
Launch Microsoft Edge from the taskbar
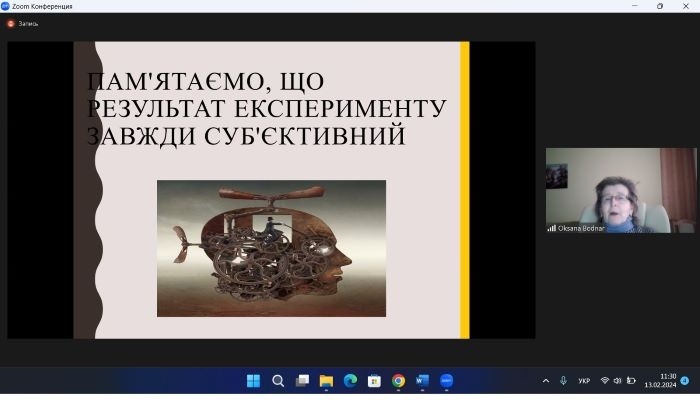(350, 381)
